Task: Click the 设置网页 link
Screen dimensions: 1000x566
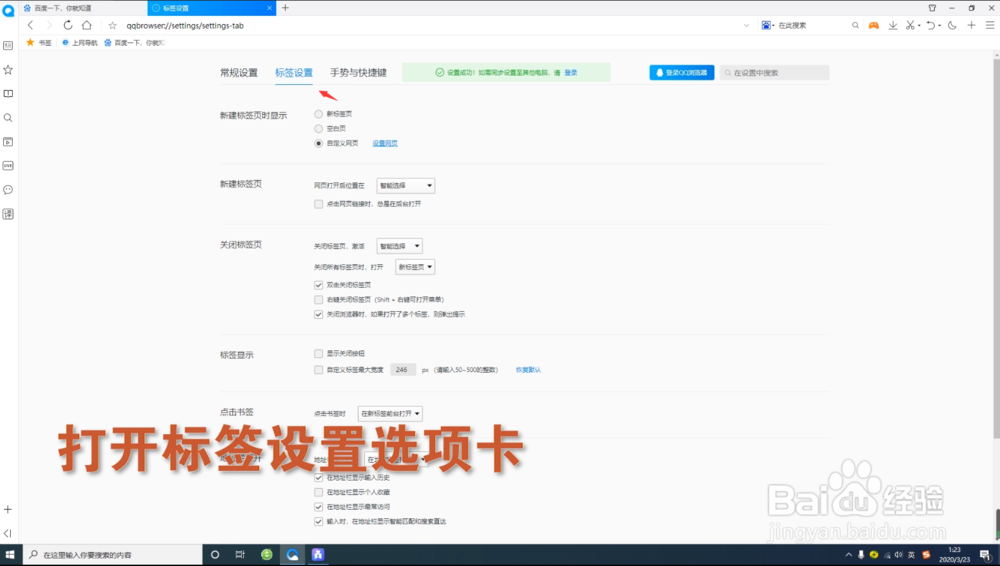Action: click(x=385, y=143)
